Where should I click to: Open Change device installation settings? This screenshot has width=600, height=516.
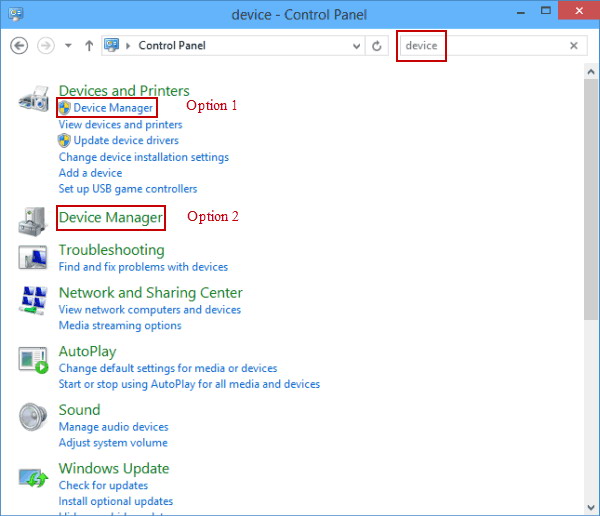143,157
